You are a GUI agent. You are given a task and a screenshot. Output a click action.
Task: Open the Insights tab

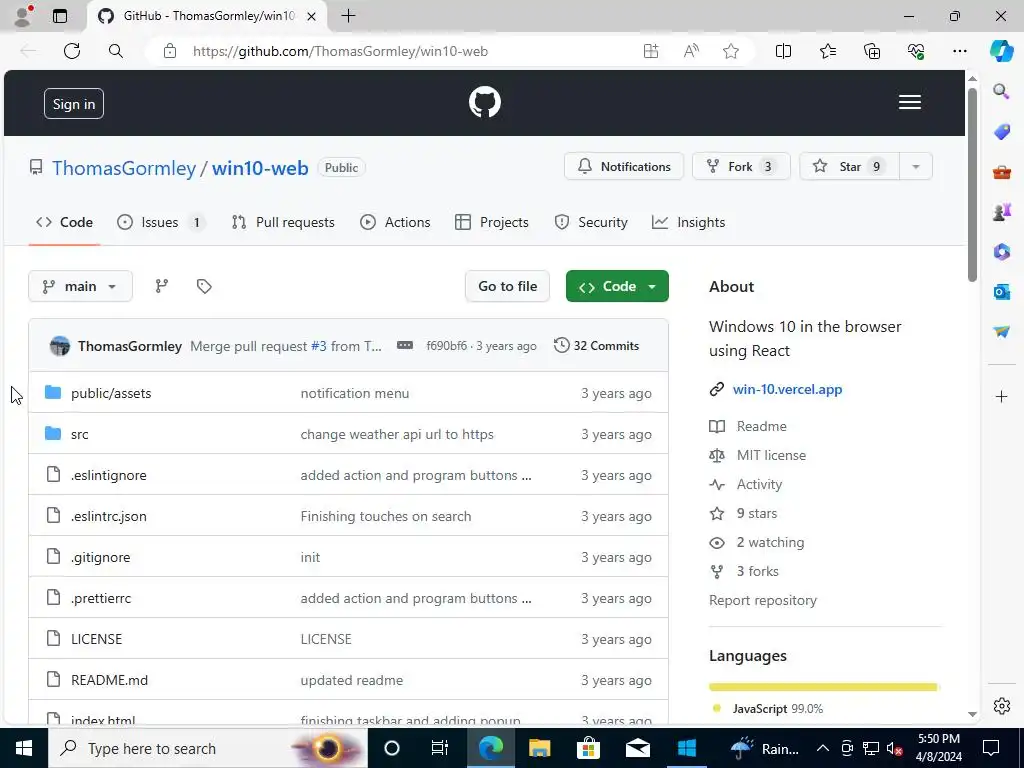[688, 222]
